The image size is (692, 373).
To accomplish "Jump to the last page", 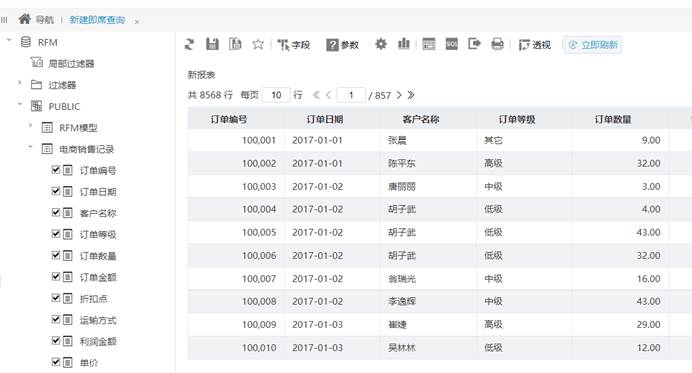I will tap(411, 95).
